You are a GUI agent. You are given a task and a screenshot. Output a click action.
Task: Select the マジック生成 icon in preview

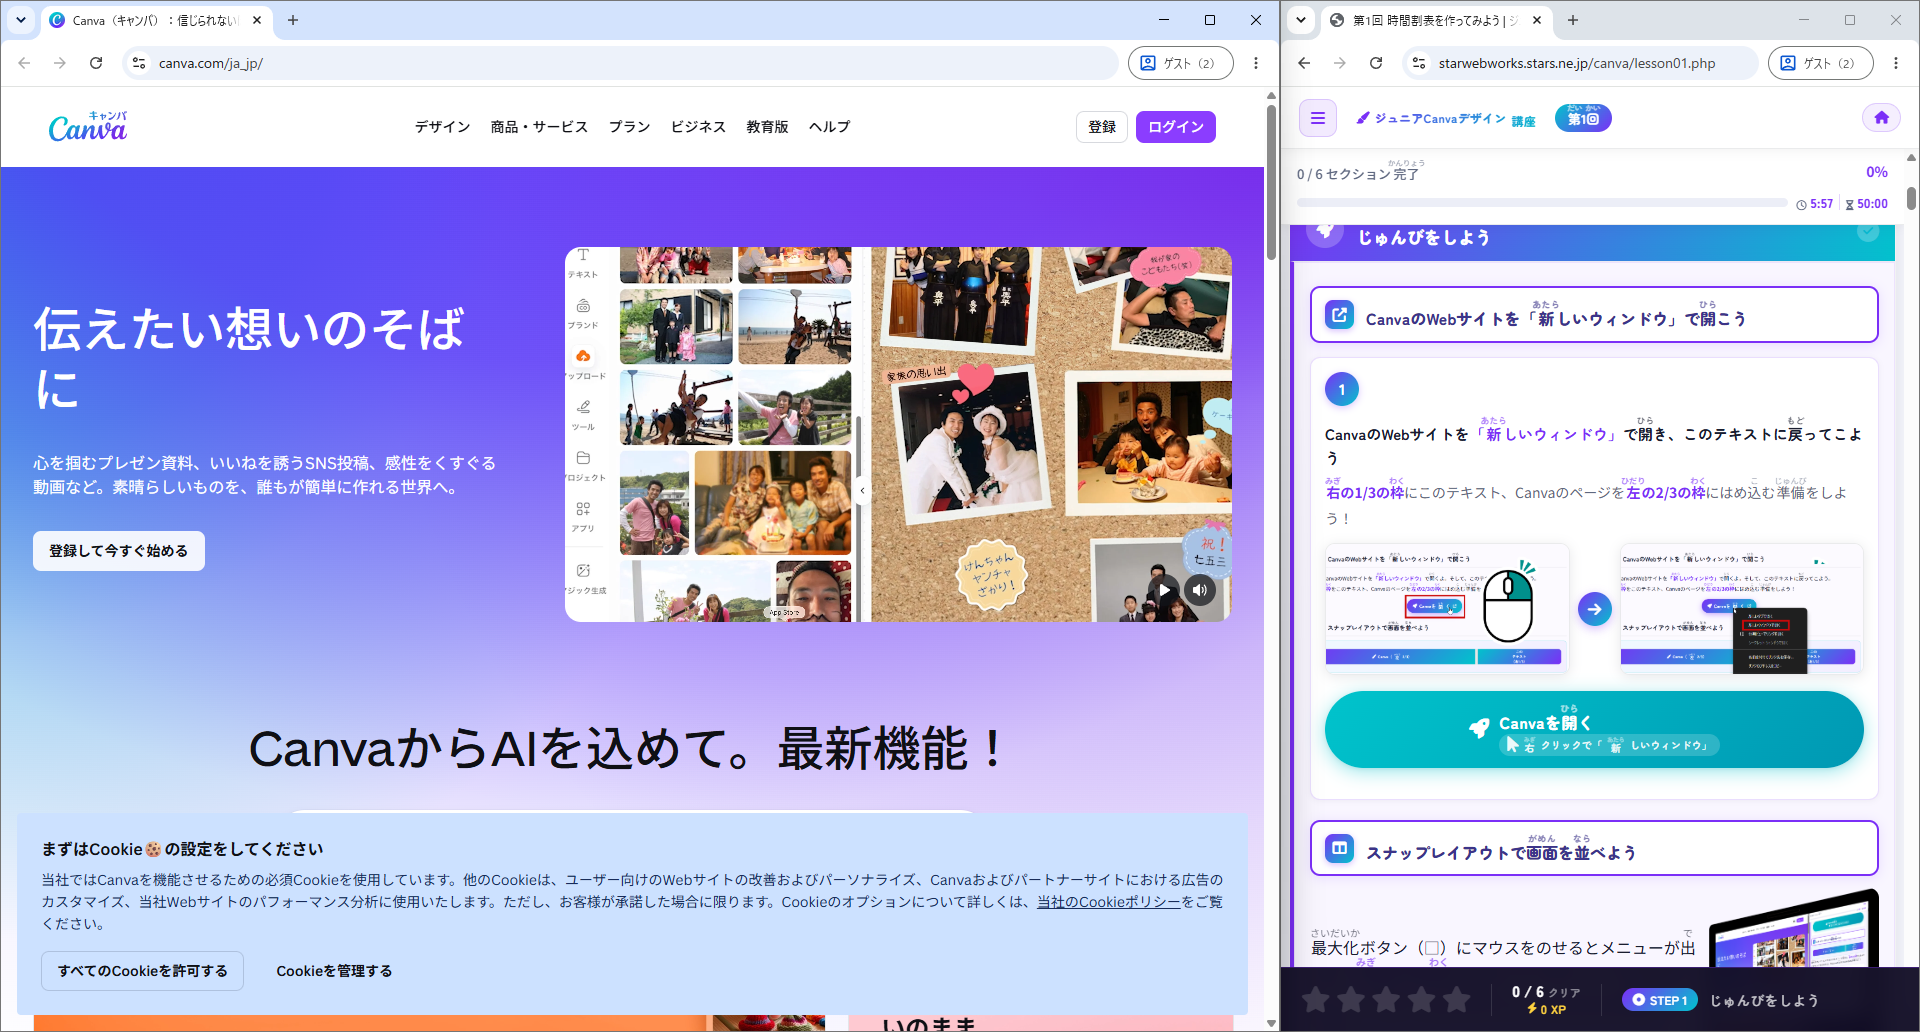[x=583, y=579]
